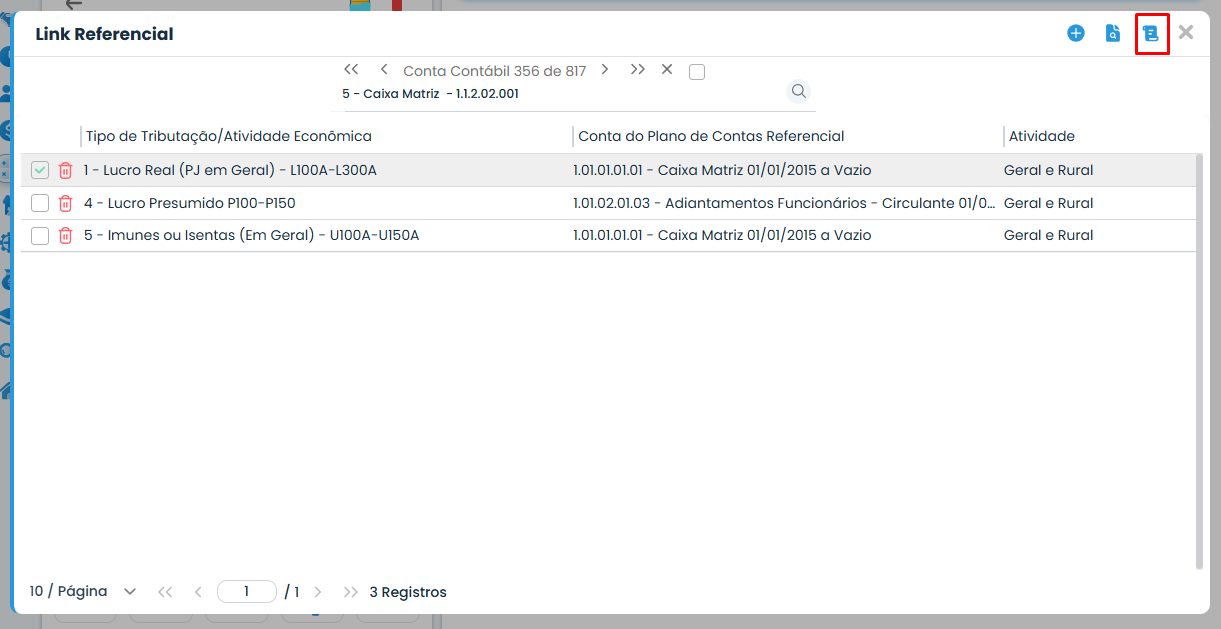Screen dimensions: 1221x629
Task: Click 'Geral e Rural' in Lucro Presumido row
Action: tap(1049, 203)
